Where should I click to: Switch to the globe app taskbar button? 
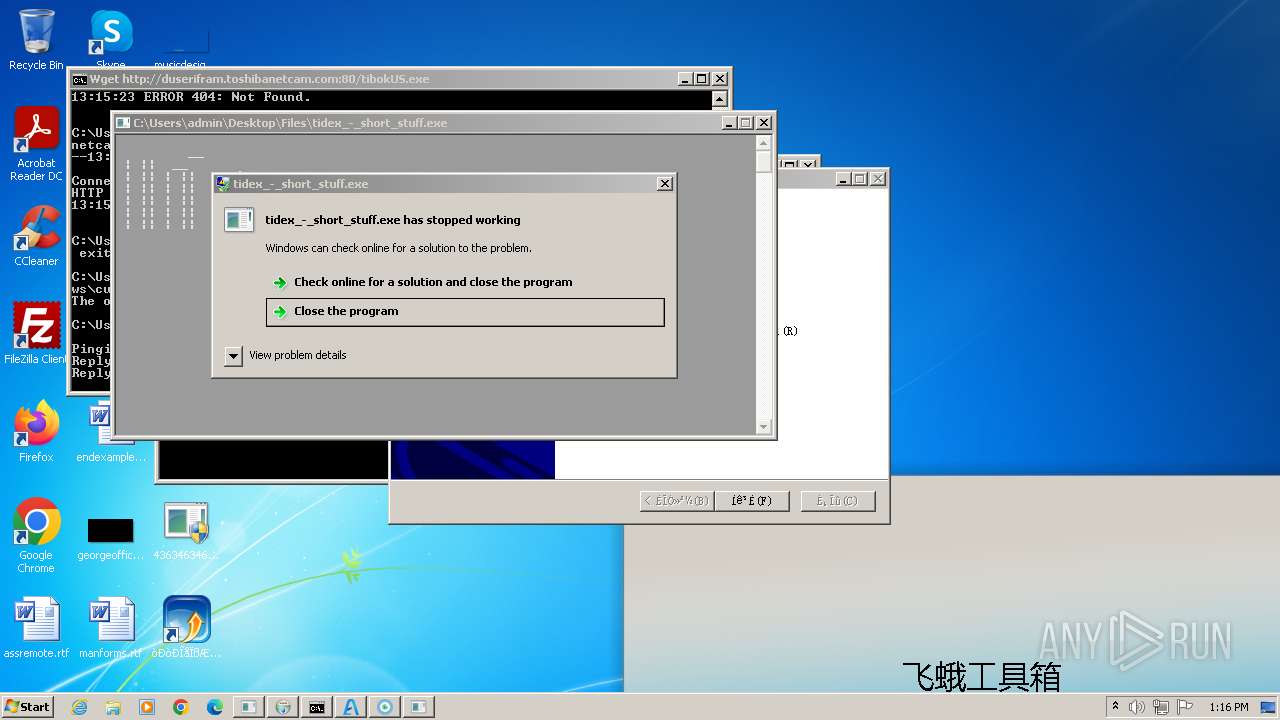pyautogui.click(x=283, y=707)
